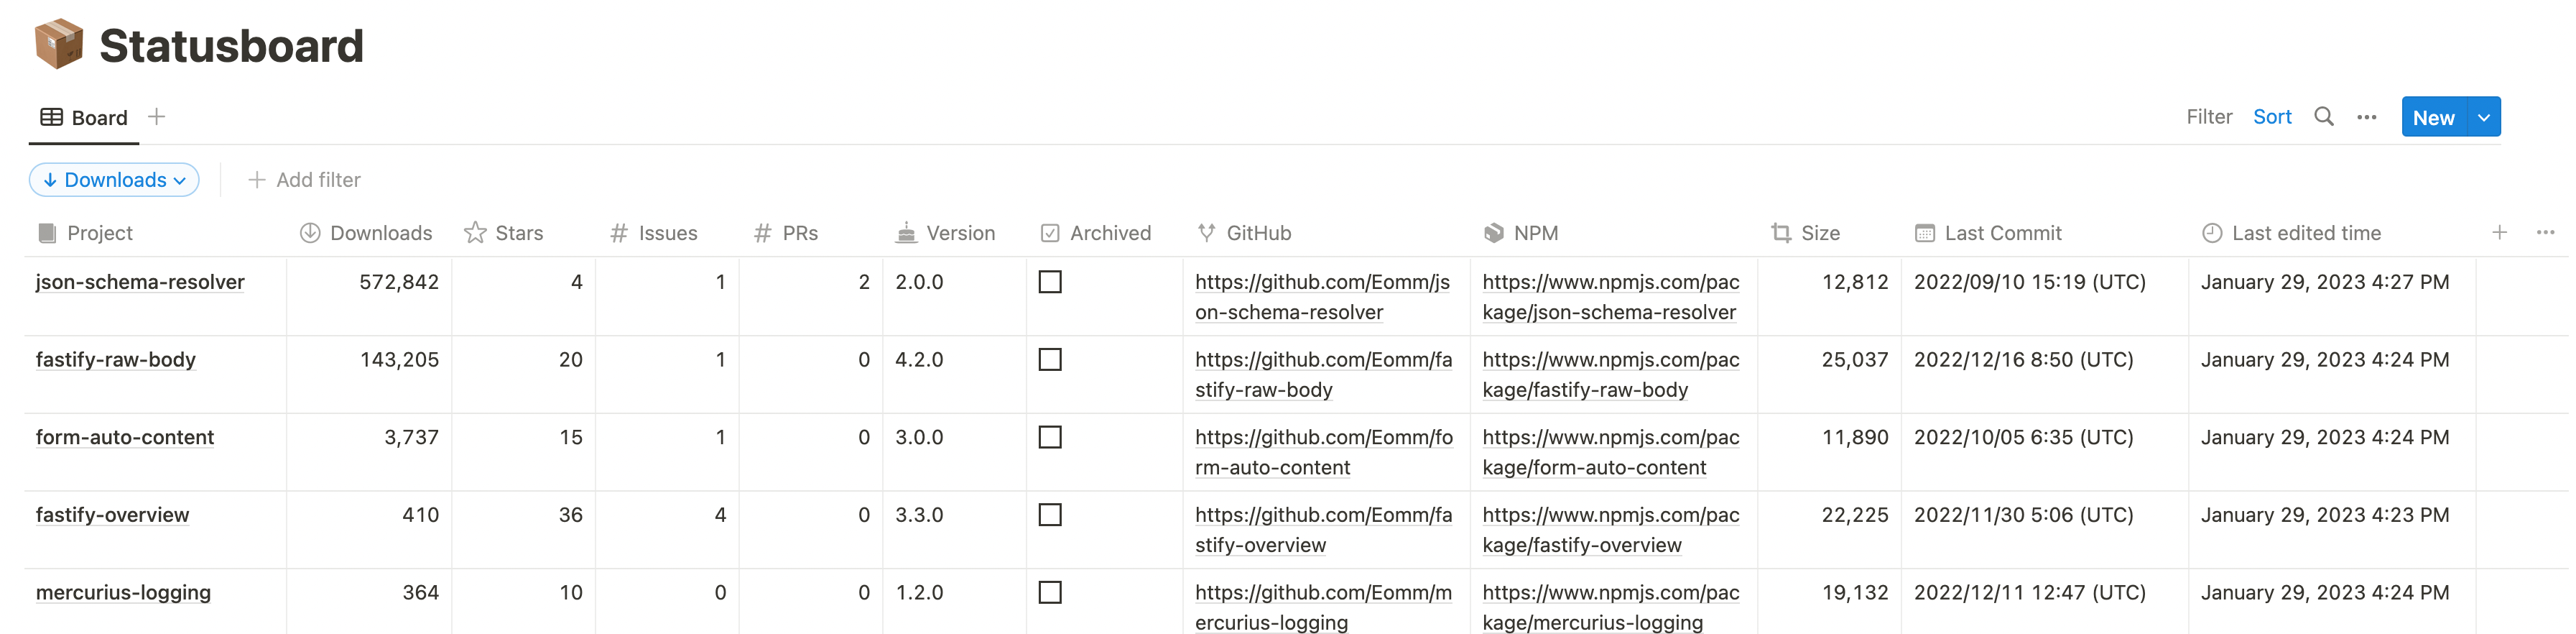
Task: Open the form-auto-content project page
Action: (x=125, y=437)
